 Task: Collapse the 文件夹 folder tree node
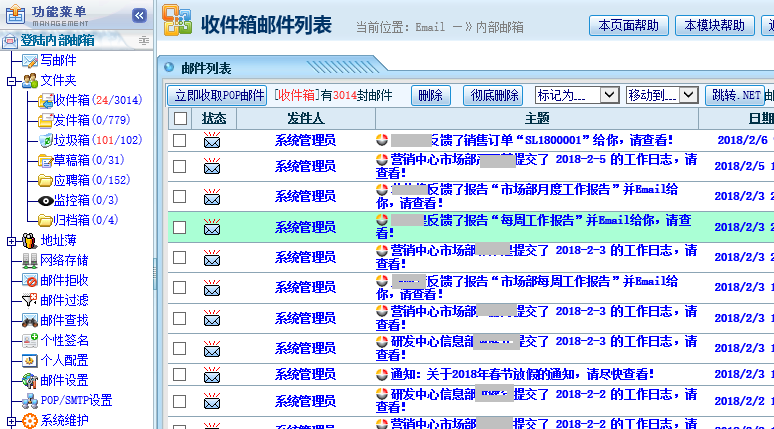coord(11,80)
